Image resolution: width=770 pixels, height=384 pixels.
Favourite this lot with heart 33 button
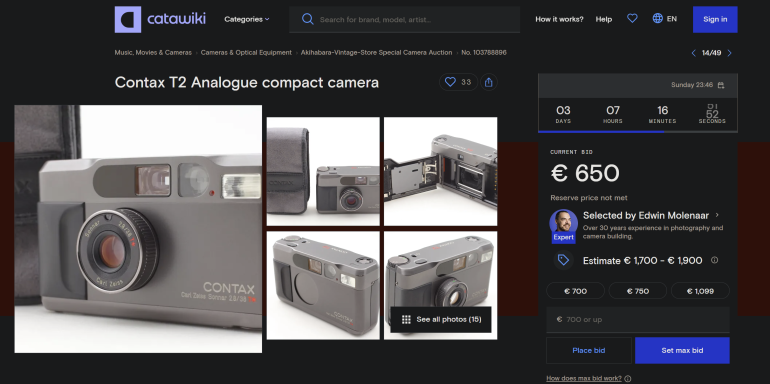pos(458,82)
